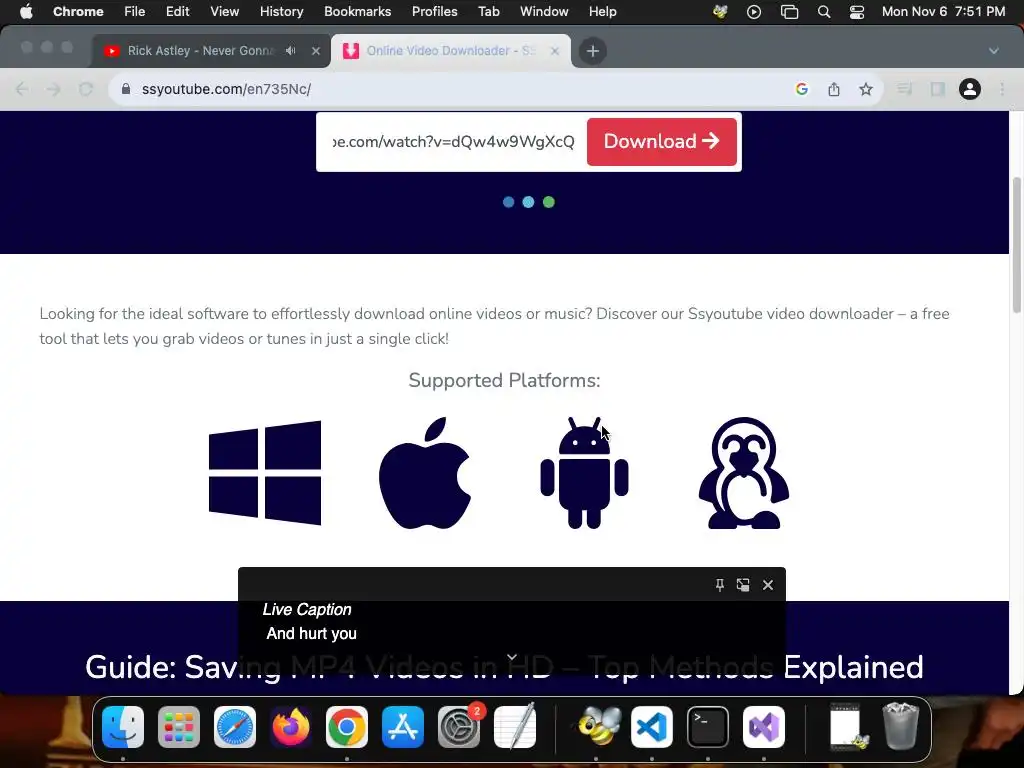Open the Bookmarks menu
Viewport: 1024px width, 768px height.
[x=357, y=12]
